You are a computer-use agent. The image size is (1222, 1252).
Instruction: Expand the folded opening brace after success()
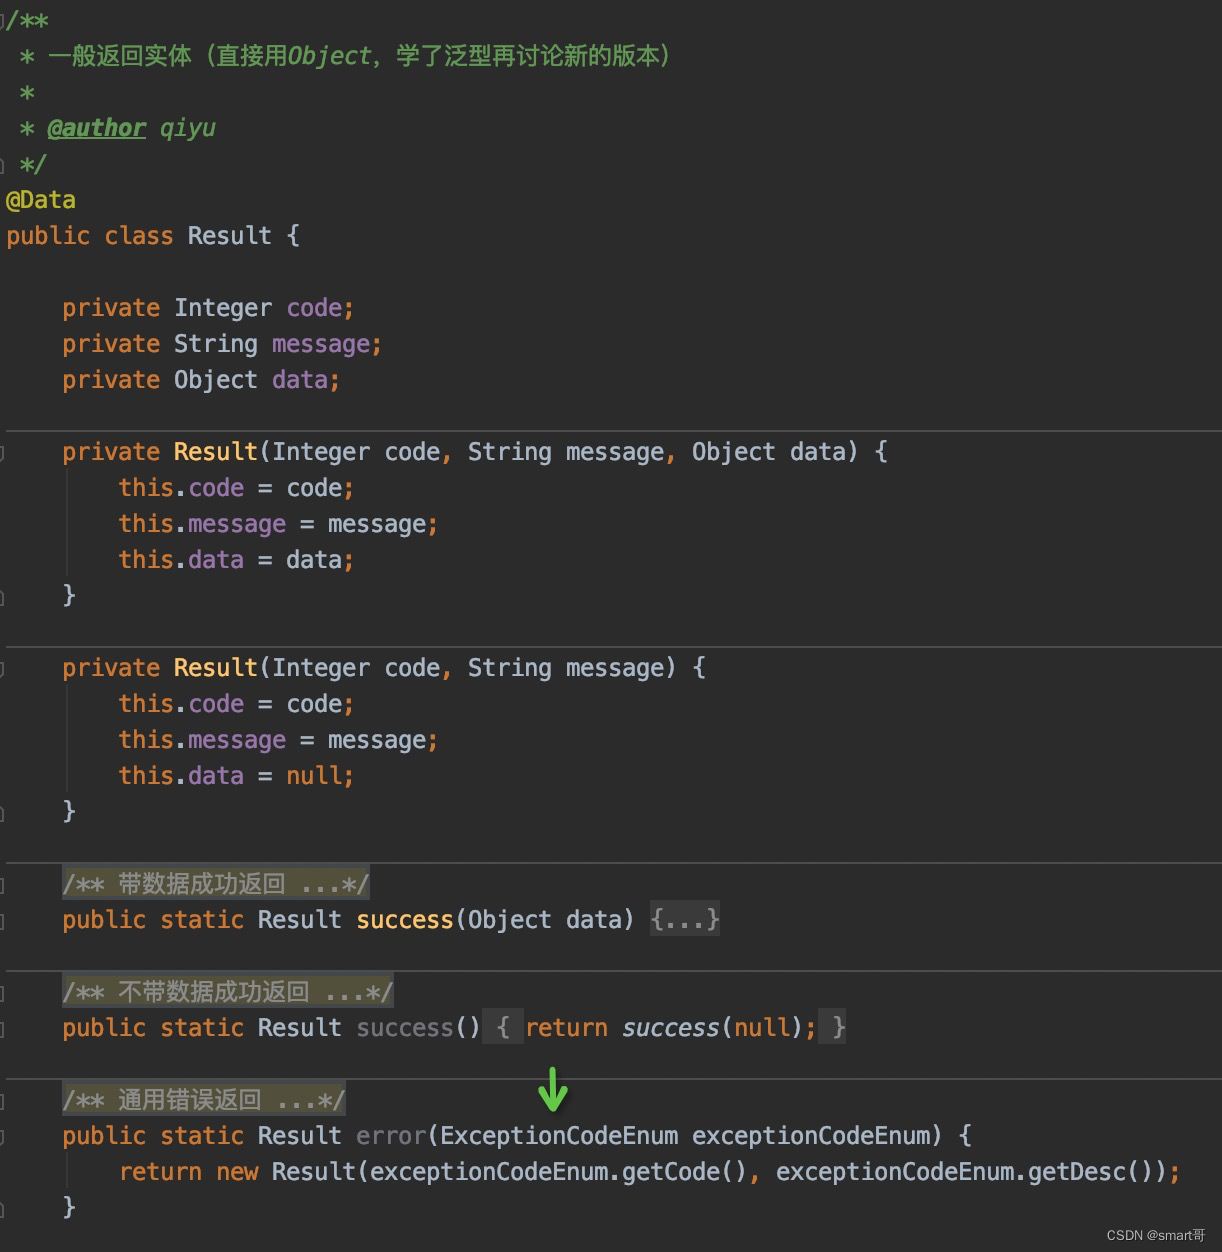pos(503,1027)
